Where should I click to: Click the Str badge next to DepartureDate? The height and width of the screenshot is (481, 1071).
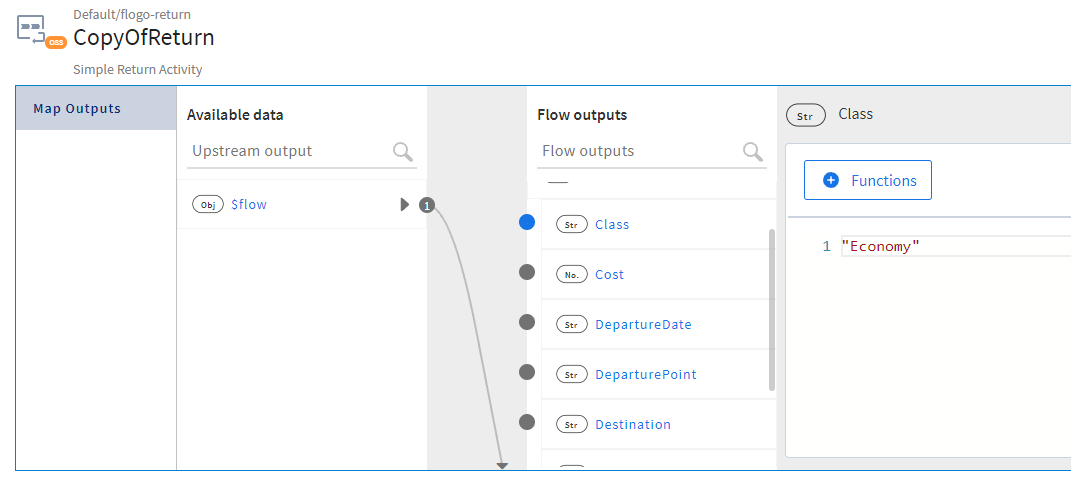(x=571, y=325)
